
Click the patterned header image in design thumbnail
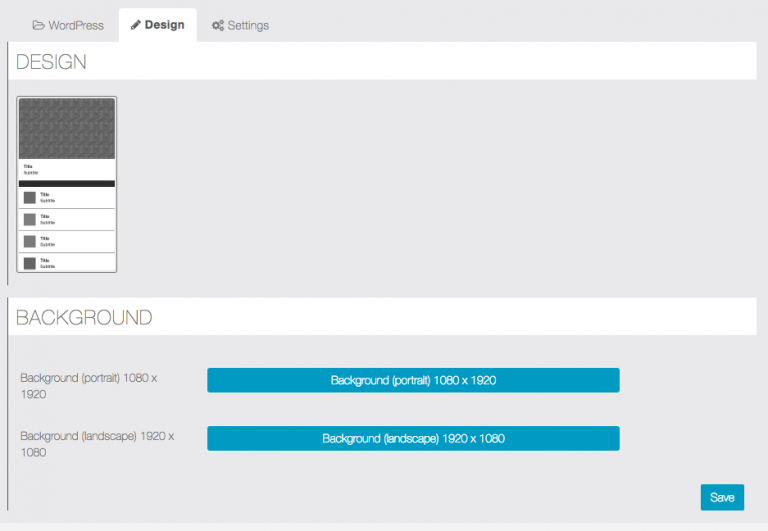(67, 128)
